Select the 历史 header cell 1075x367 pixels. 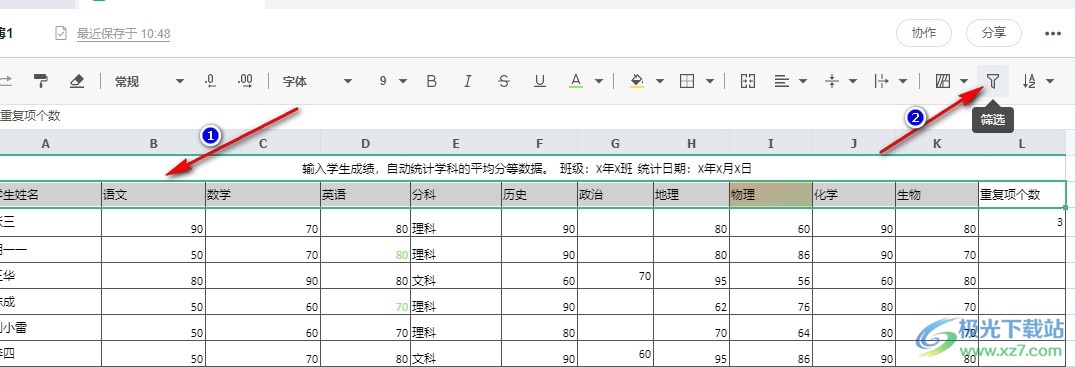click(x=540, y=194)
